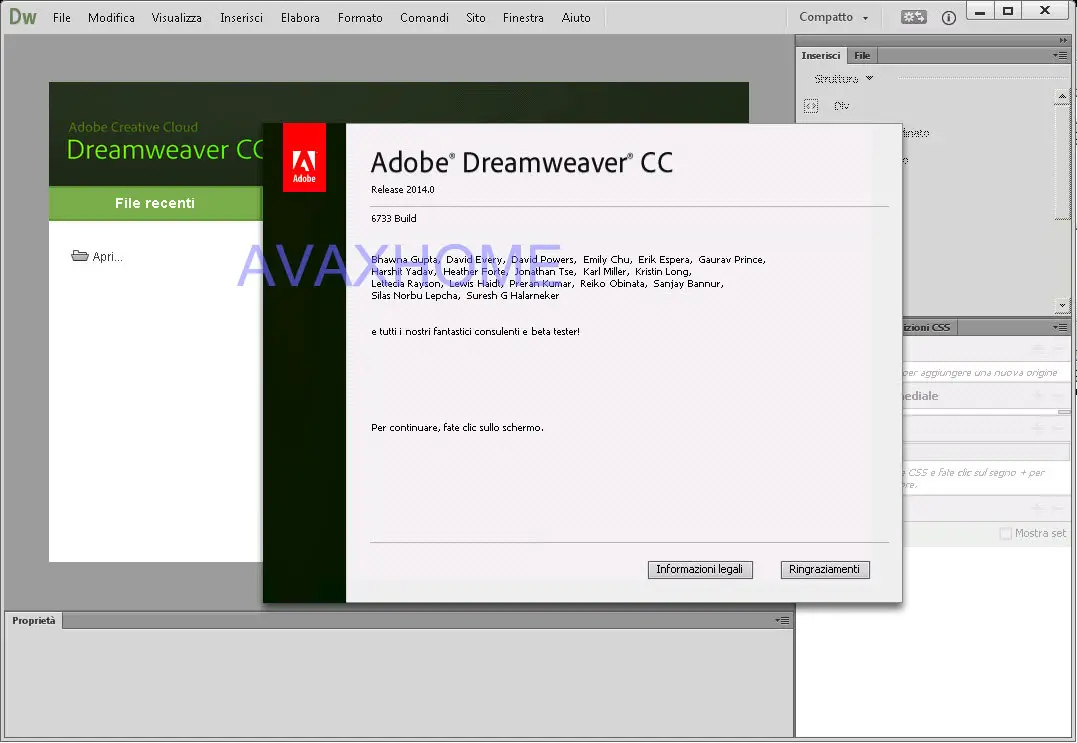Click the name Sanjay Bannur in credits
Viewport: 1077px width, 743px height.
tap(687, 284)
